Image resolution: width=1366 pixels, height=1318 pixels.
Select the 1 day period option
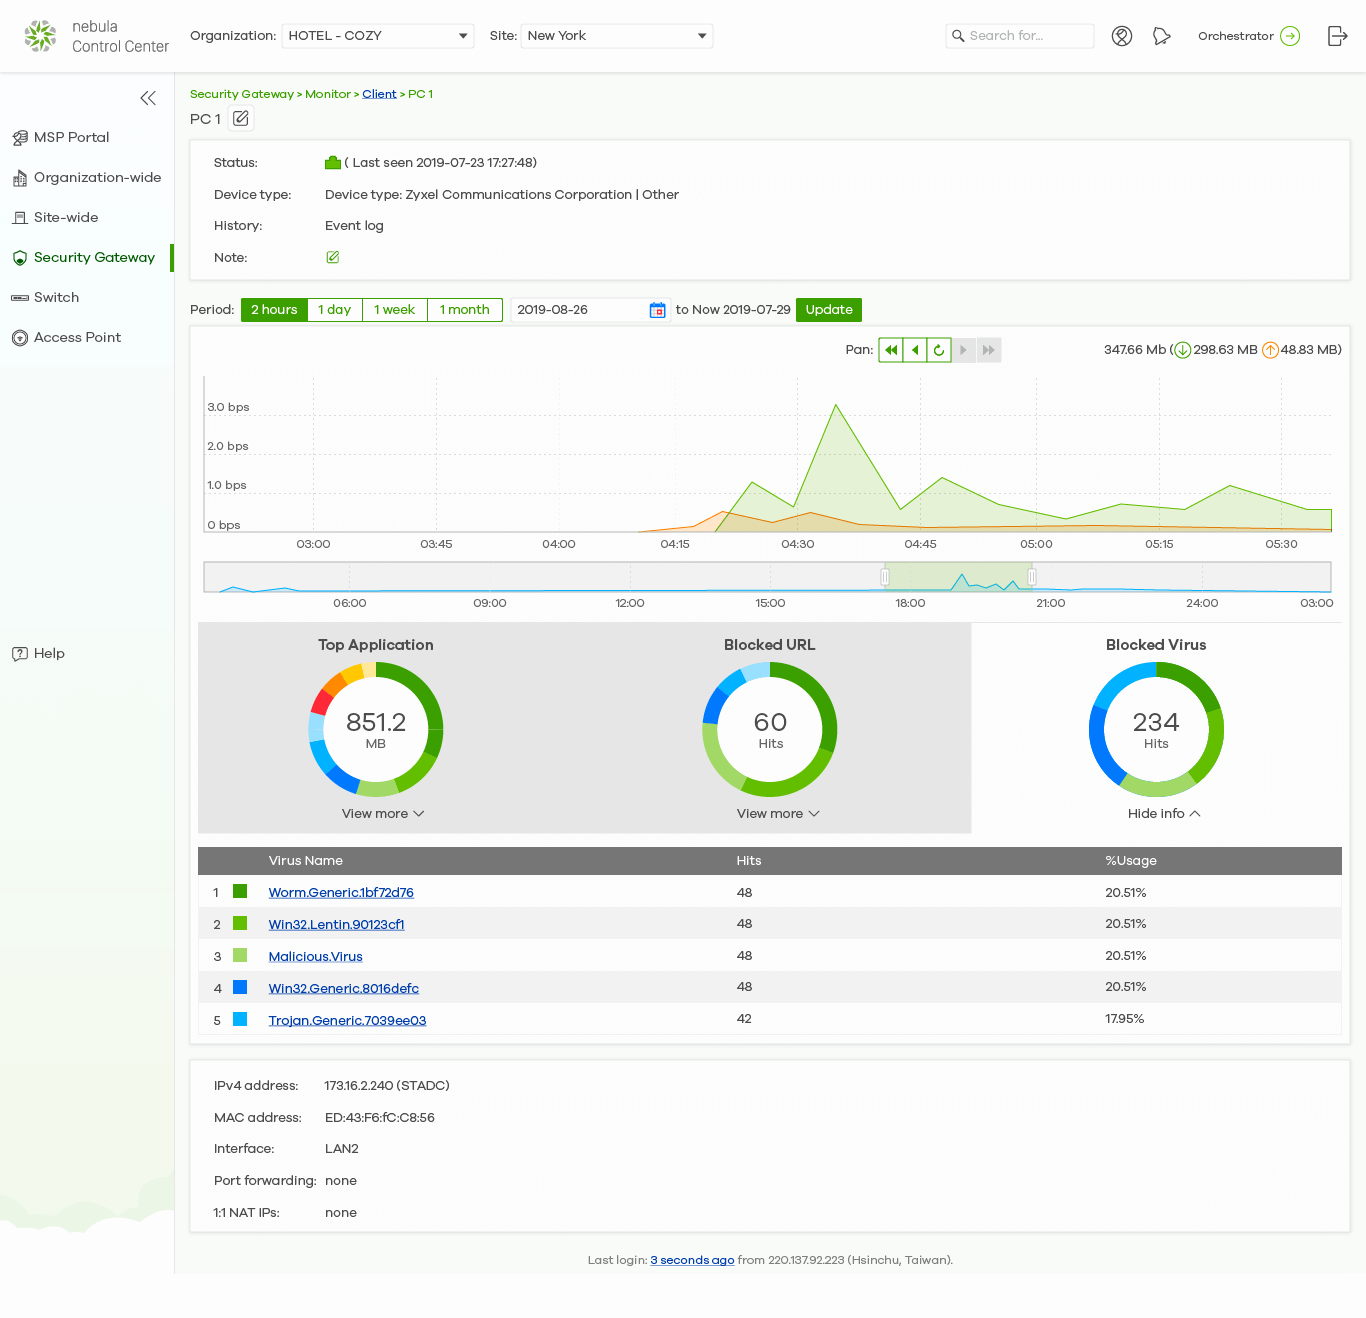point(334,310)
